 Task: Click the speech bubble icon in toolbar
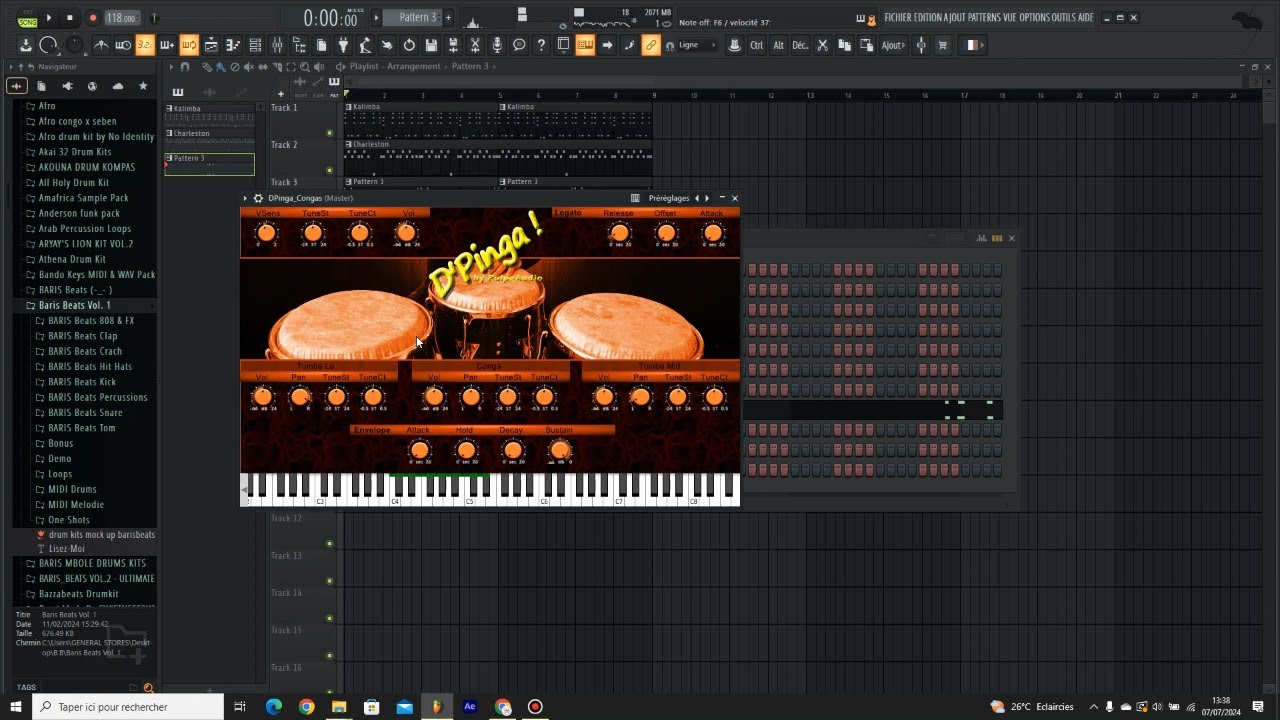point(519,45)
